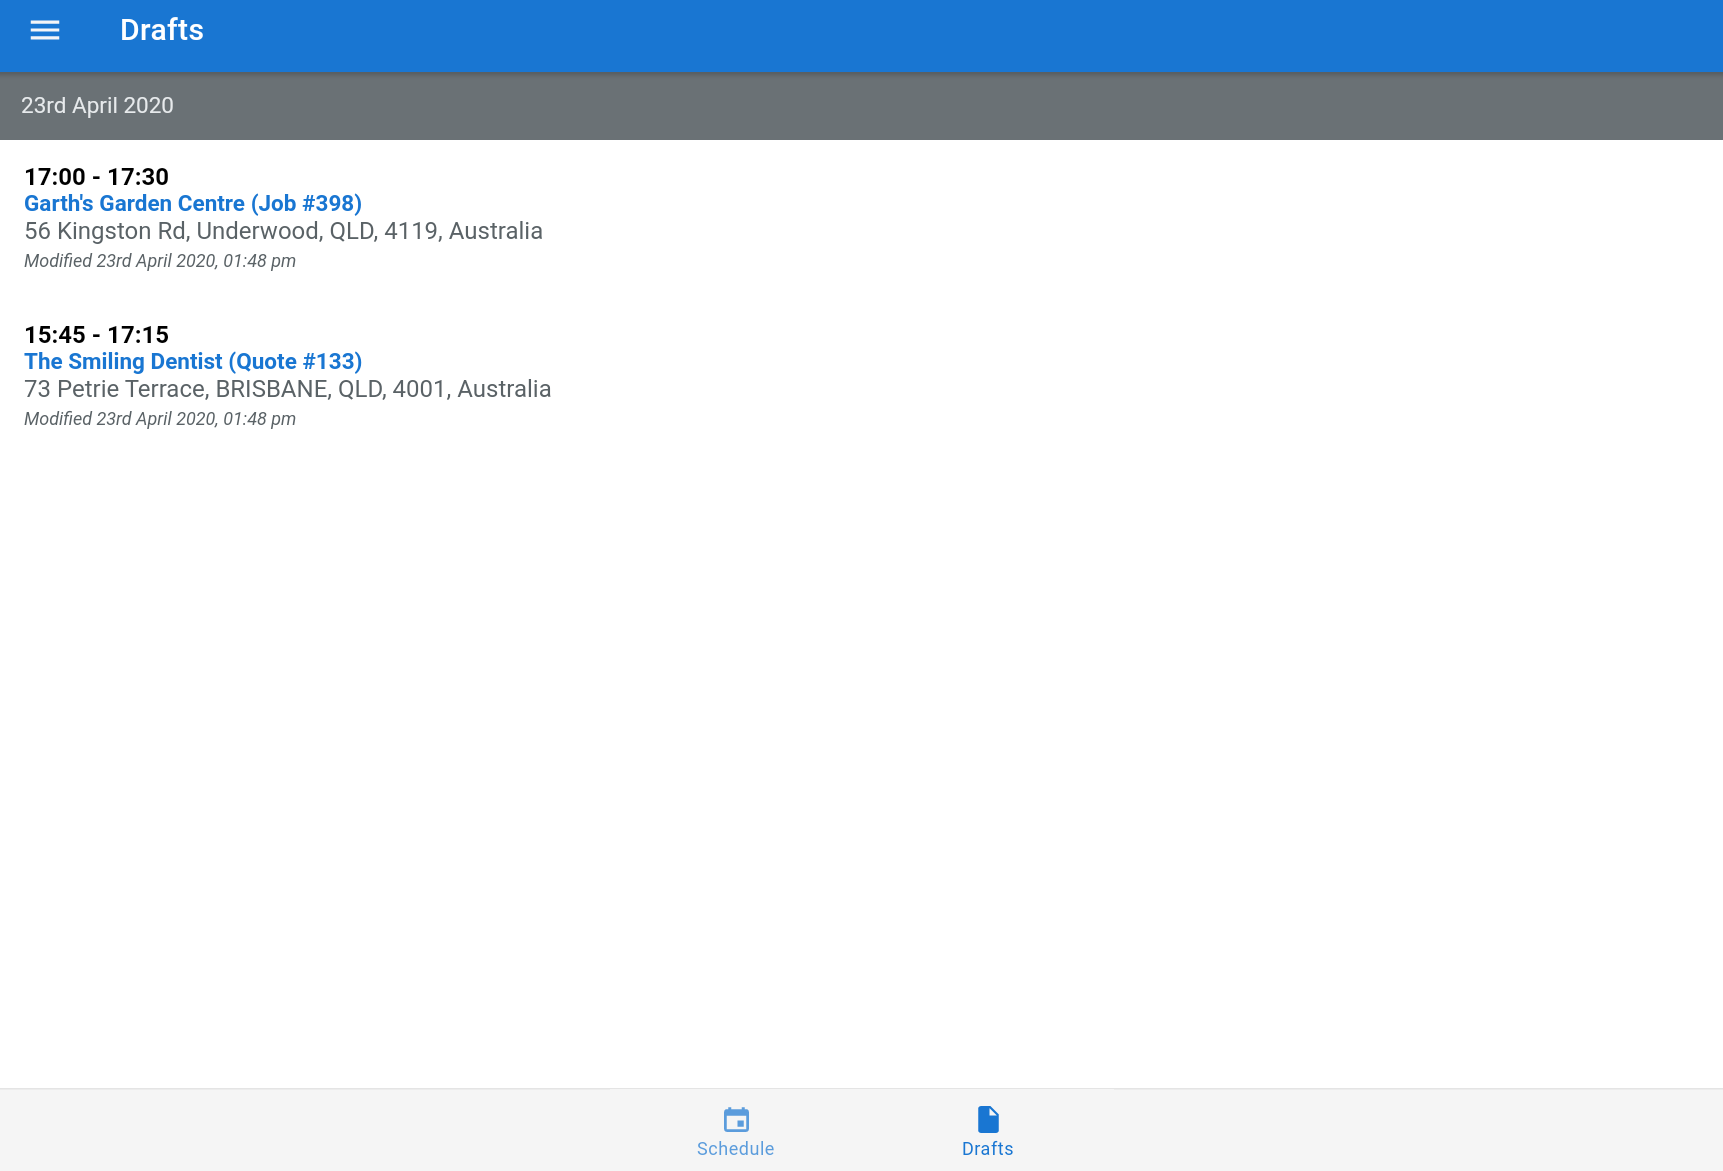Viewport: 1723px width, 1171px height.
Task: Click modified timestamp under Petrie Terrace address
Action: click(x=160, y=419)
